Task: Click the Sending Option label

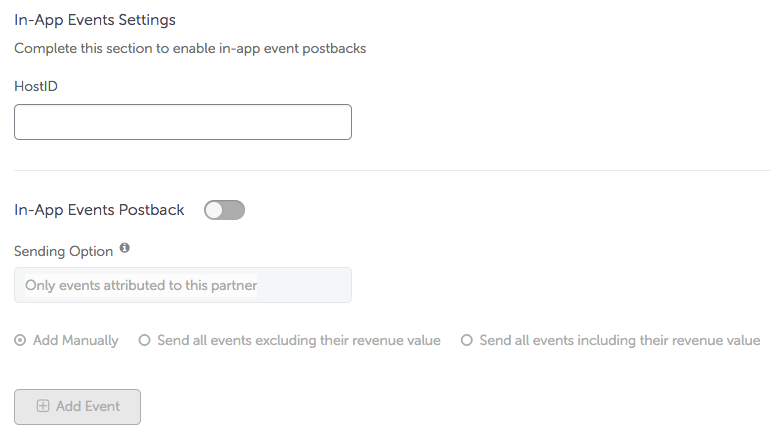Action: 63,251
